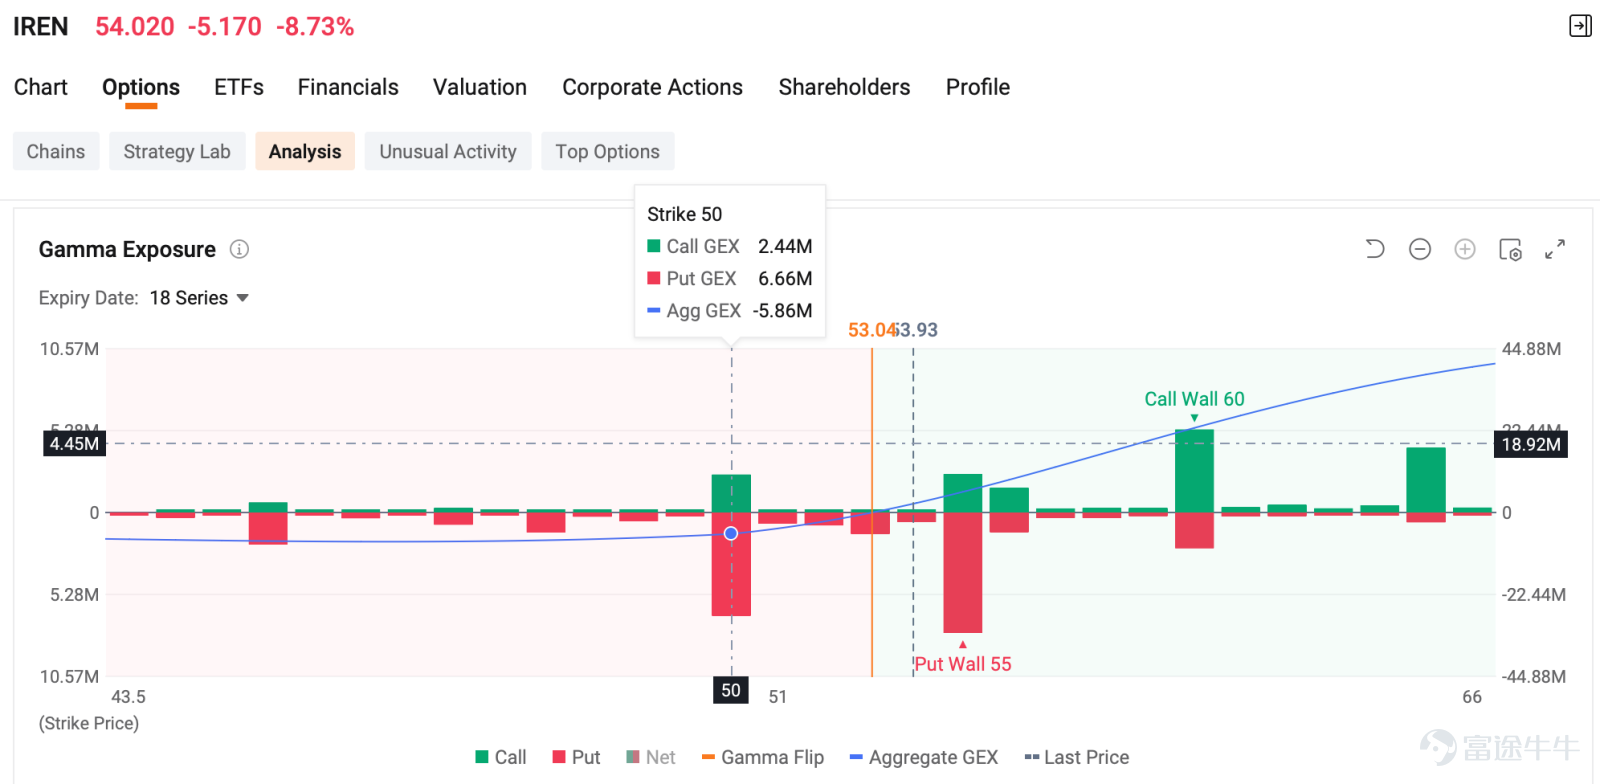Click the IREN ticker symbol

(x=41, y=27)
